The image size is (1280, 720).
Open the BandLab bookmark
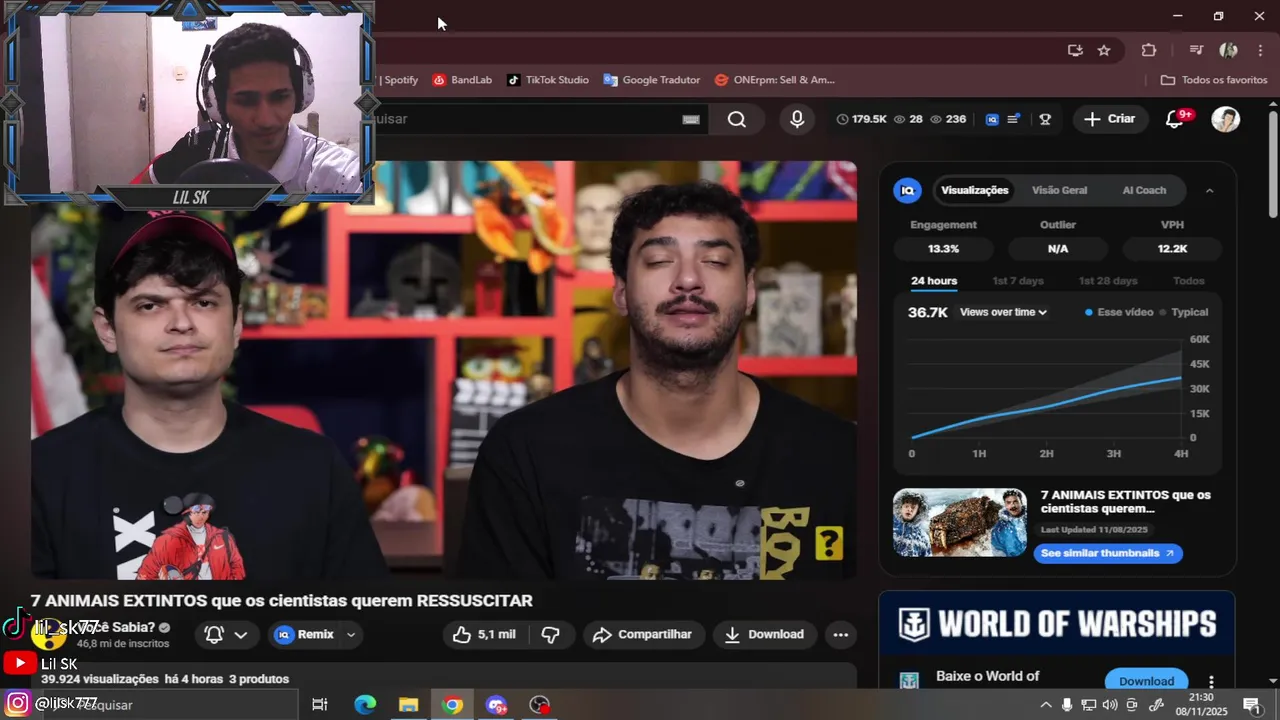[x=462, y=80]
